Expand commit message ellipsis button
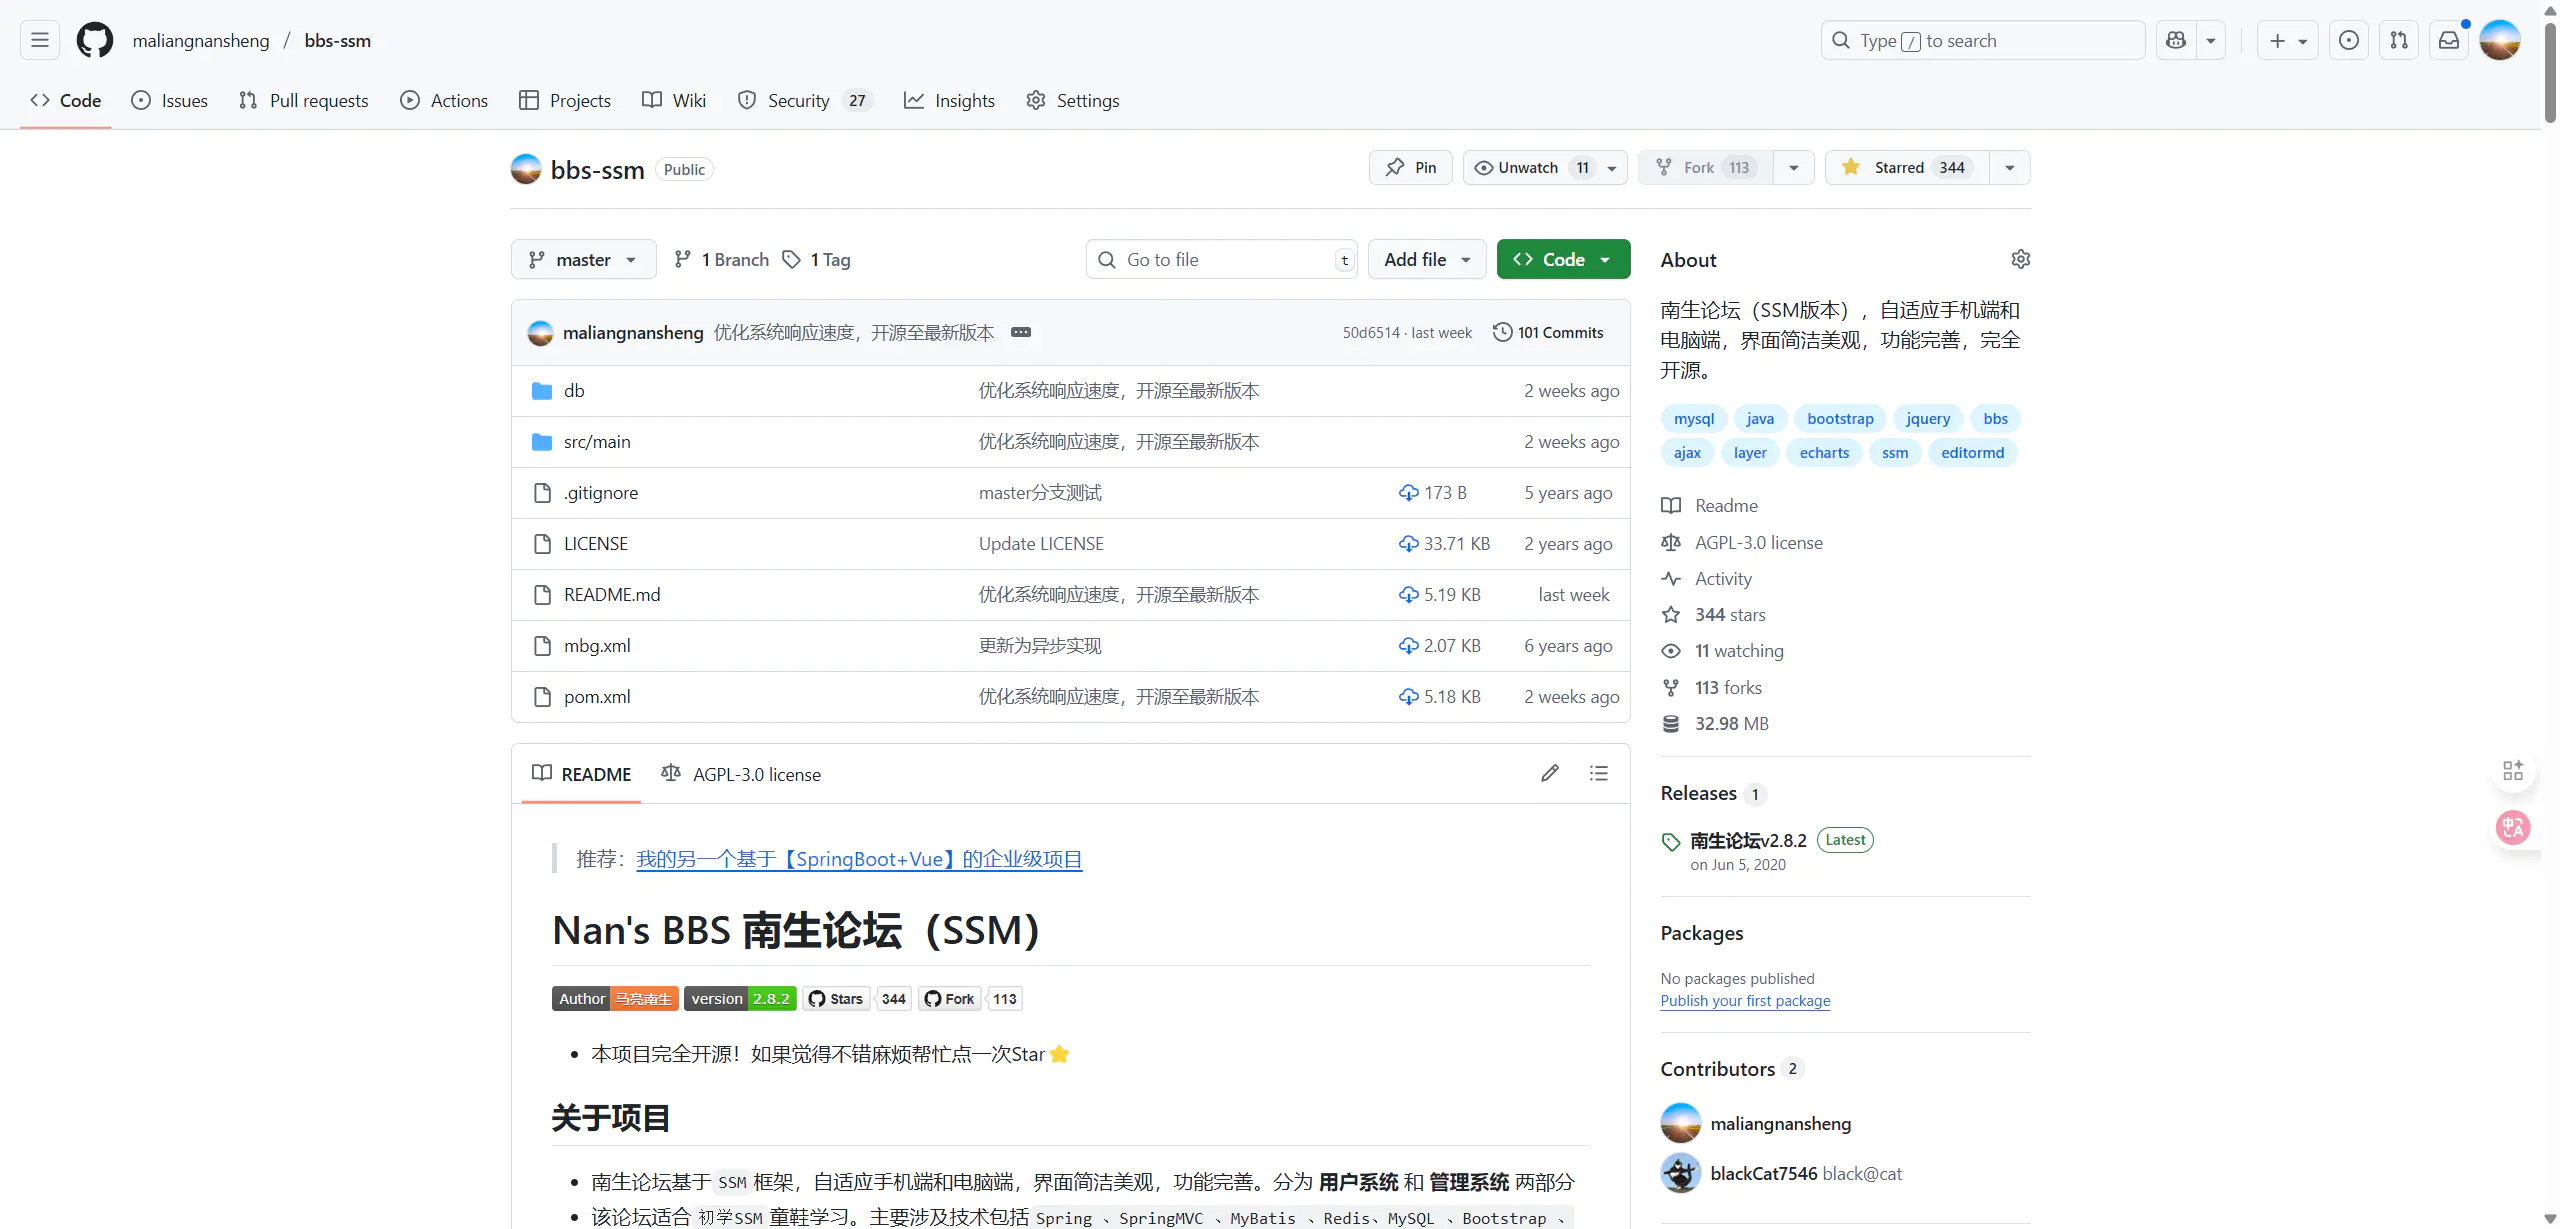Viewport: 2560px width, 1229px height. (1020, 332)
